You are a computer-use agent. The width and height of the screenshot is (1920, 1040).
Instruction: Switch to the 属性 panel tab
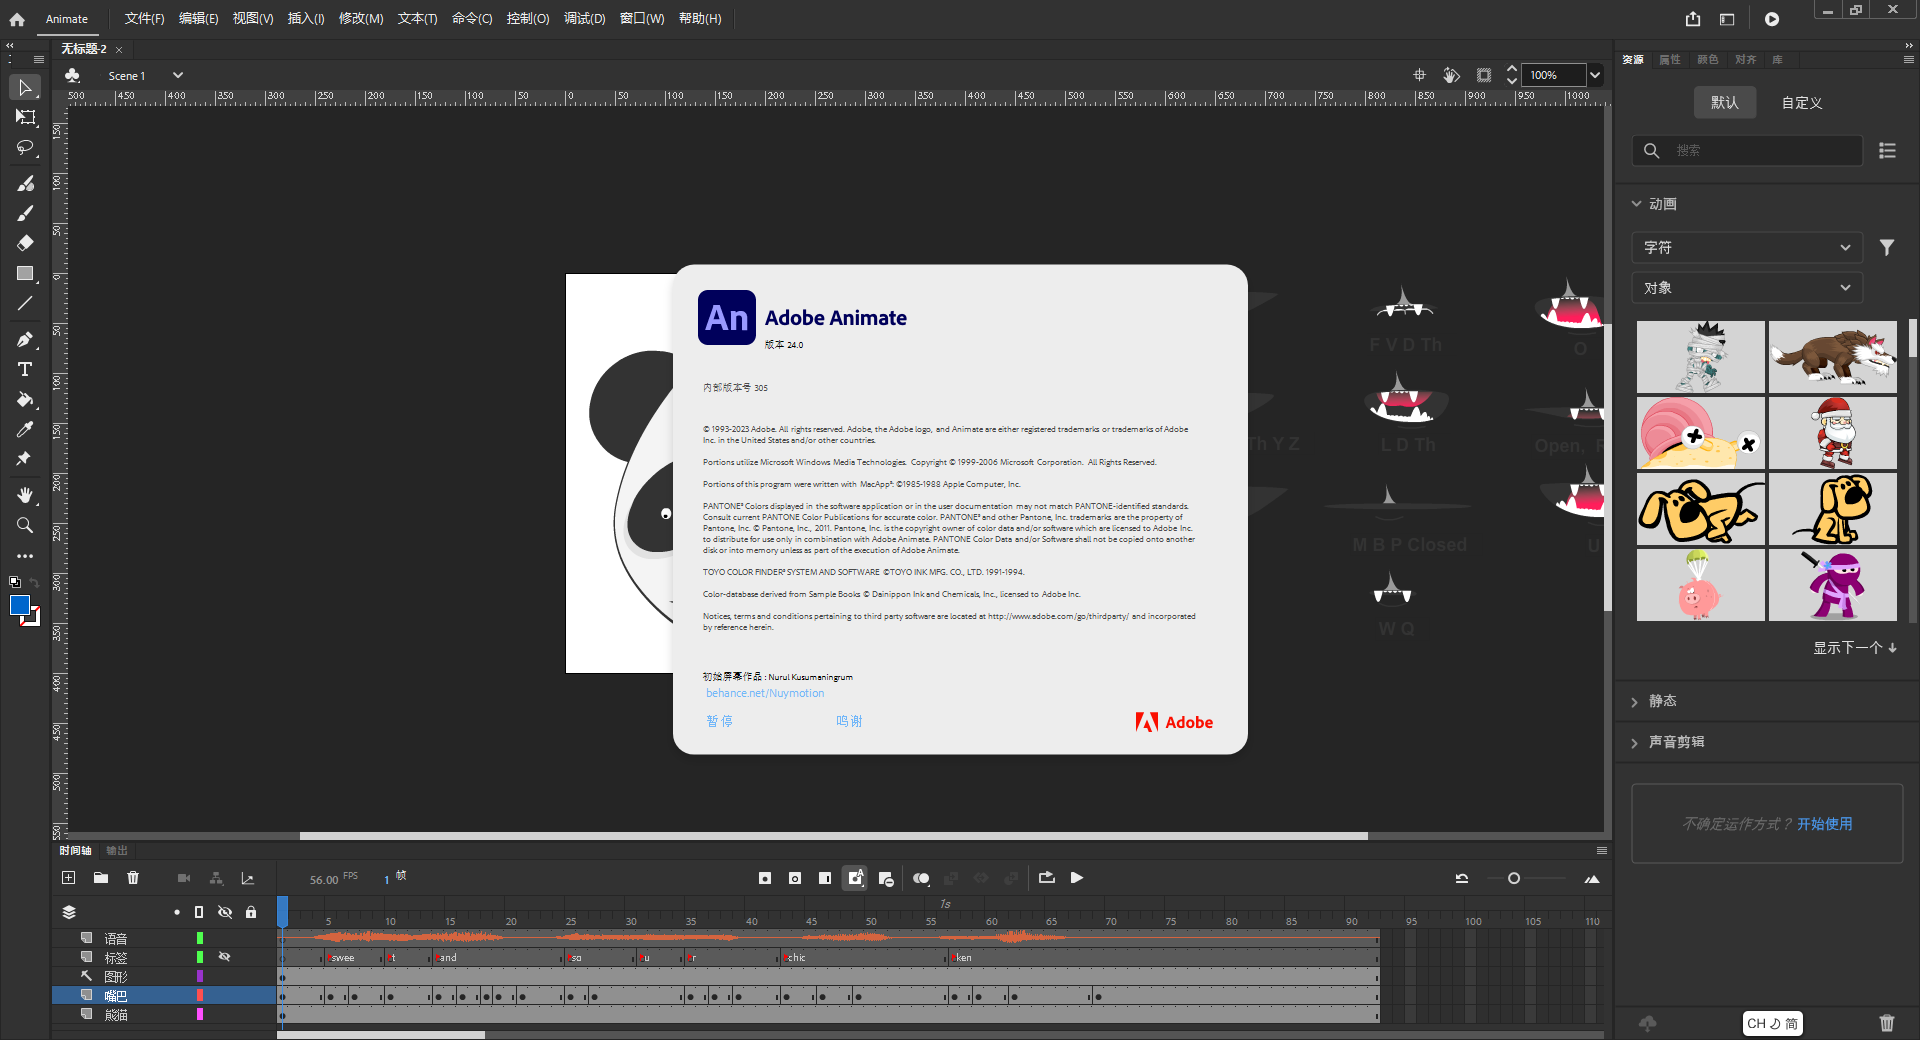click(1670, 60)
